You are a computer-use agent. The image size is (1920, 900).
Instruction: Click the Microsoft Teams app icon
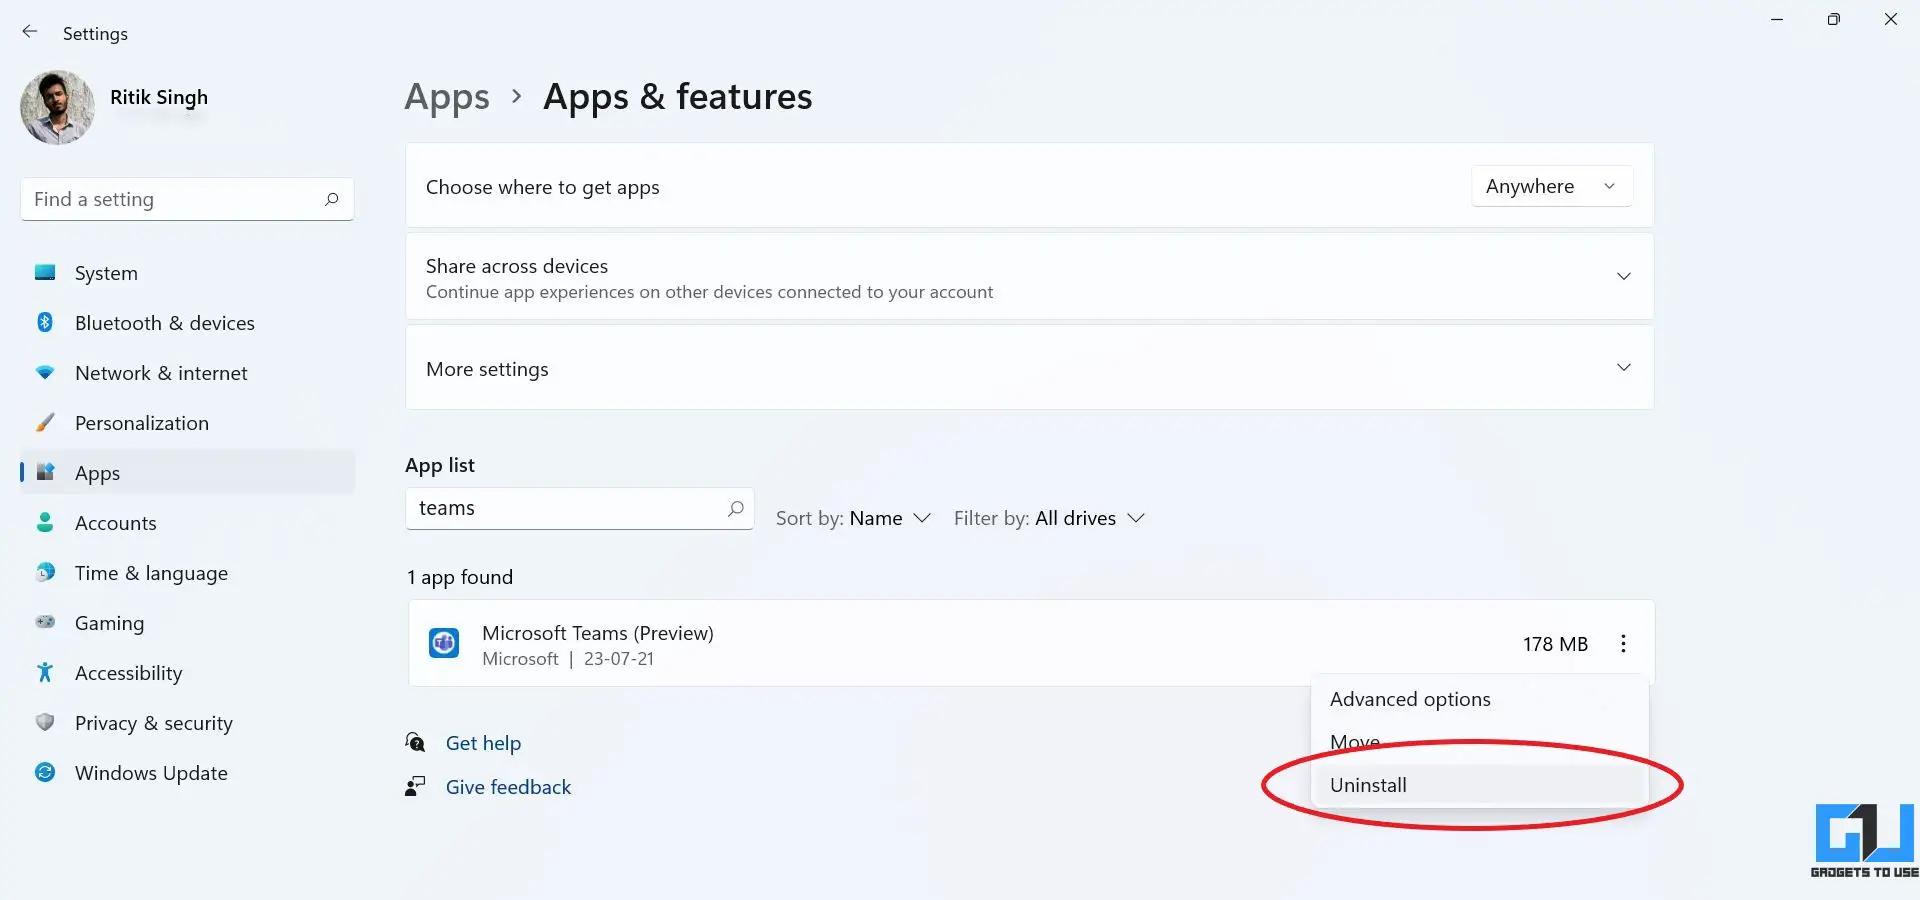coord(444,643)
